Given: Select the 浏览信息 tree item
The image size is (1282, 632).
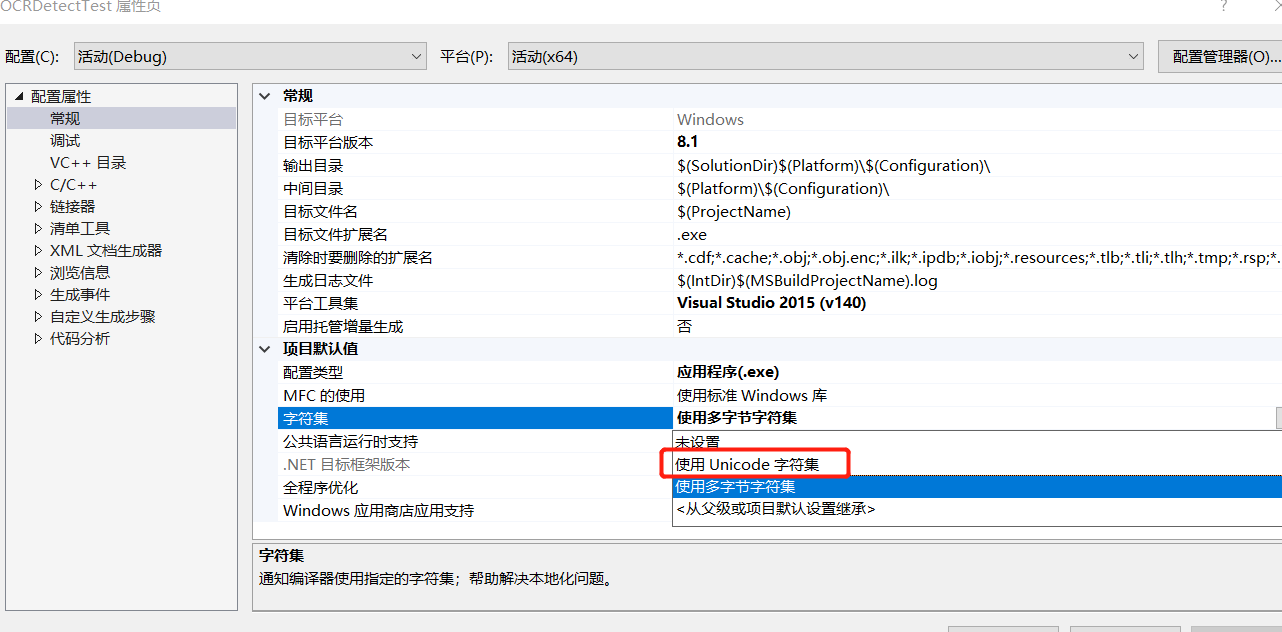Looking at the screenshot, I should (80, 272).
